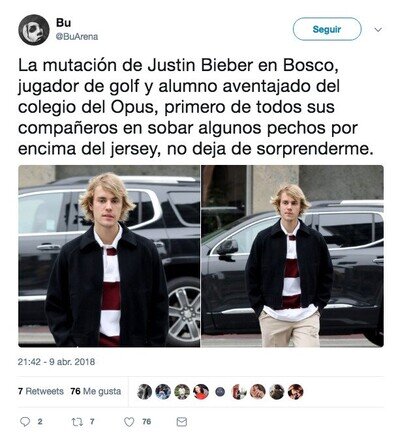
Task: Click the reply count number 2
Action: [x=40, y=422]
